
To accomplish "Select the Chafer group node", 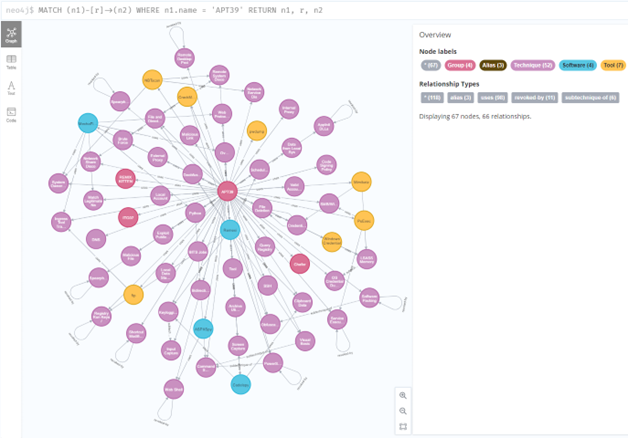I will 300,264.
